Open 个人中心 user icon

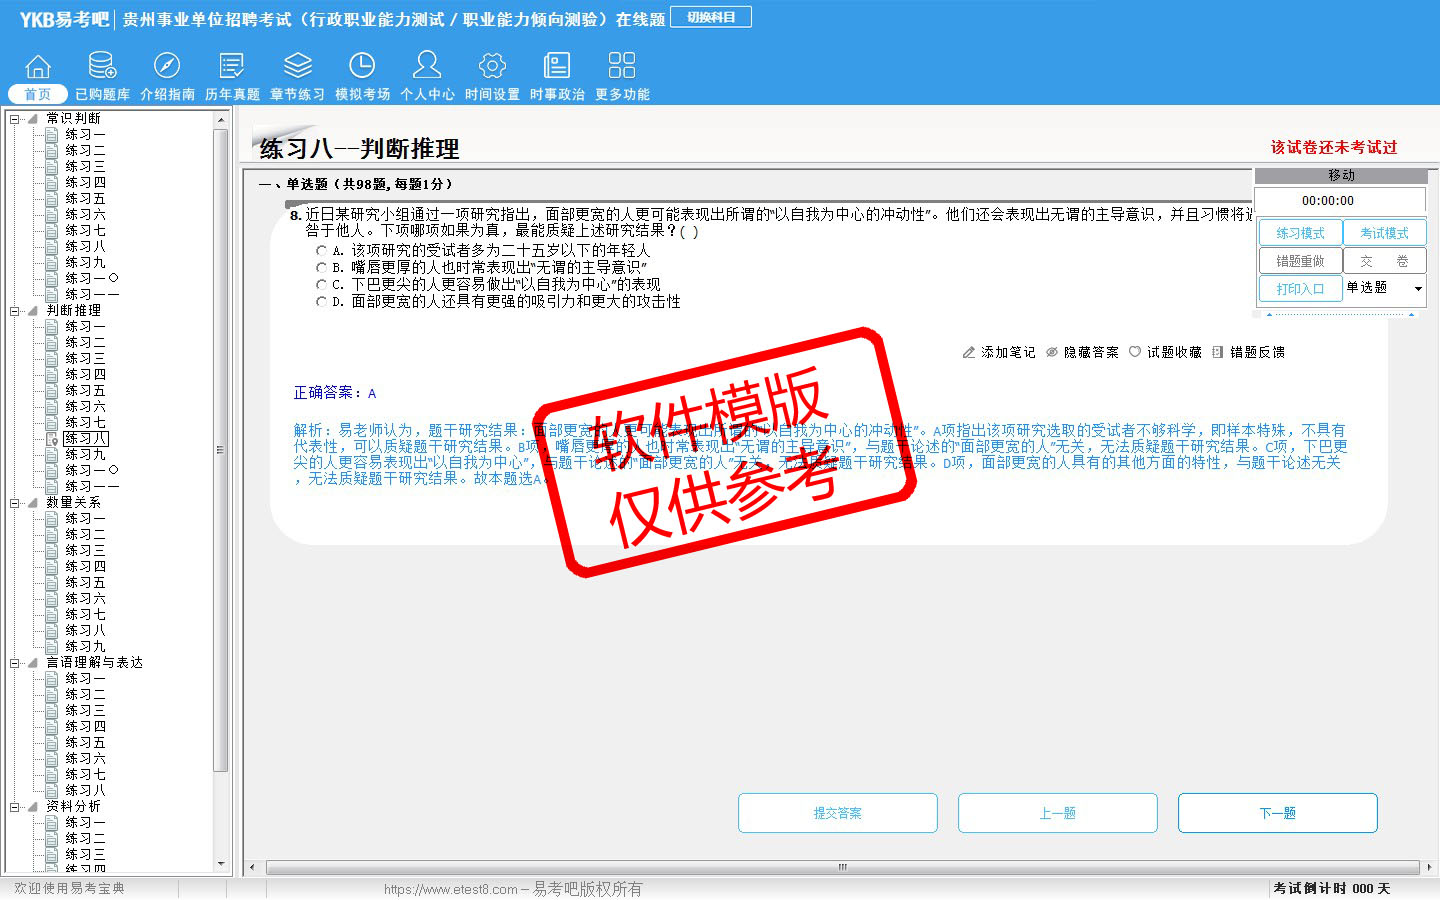(x=427, y=67)
